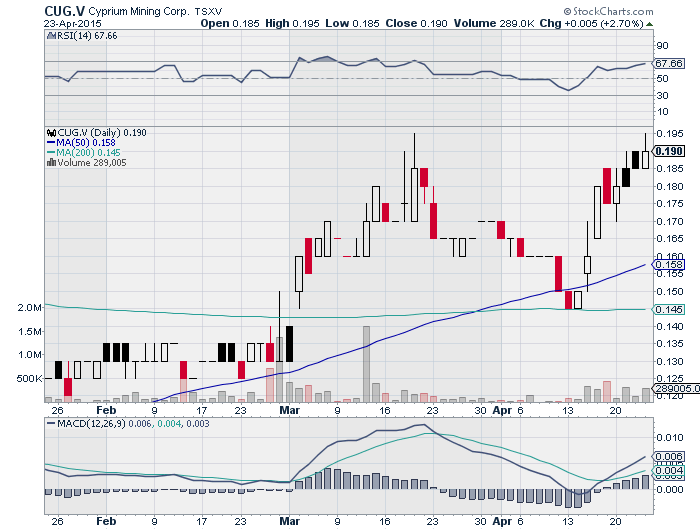700x530 pixels.
Task: Click the Close 0.190 value
Action: tap(416, 23)
